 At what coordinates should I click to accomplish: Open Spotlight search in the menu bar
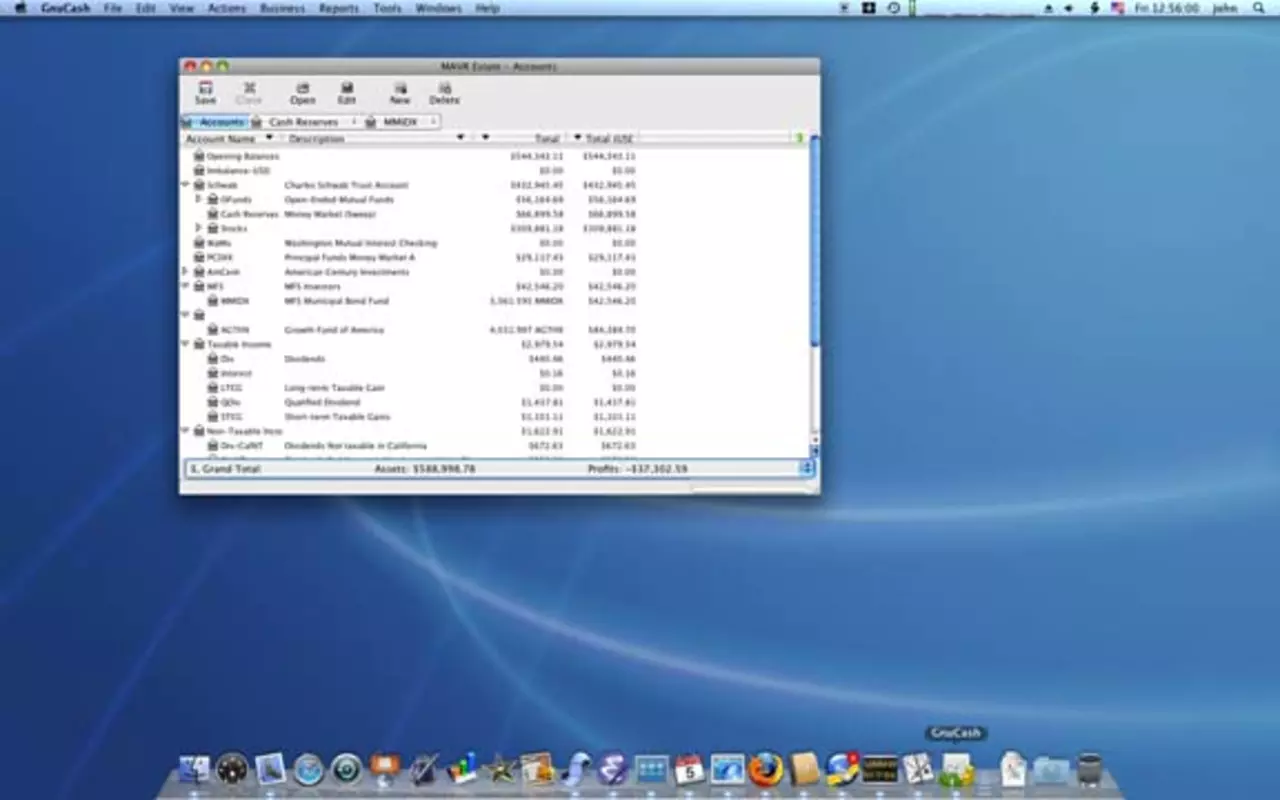click(1258, 8)
